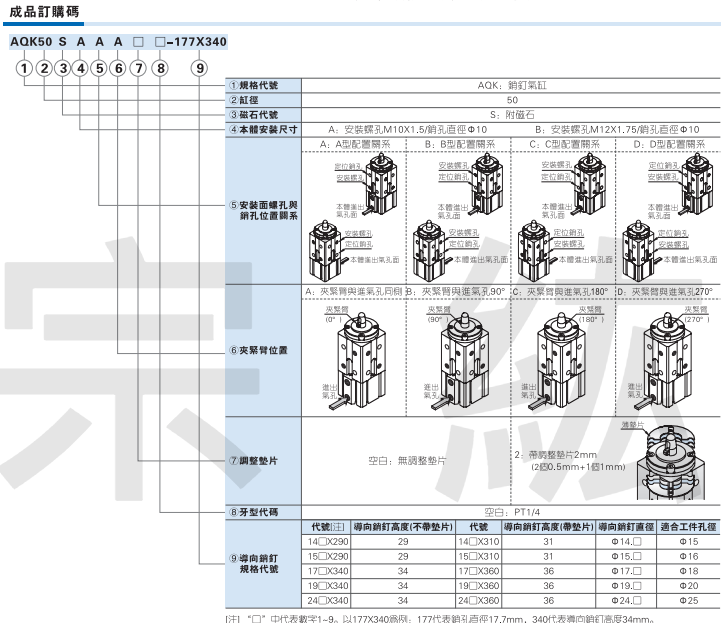This screenshot has width=727, height=625.
Task: Select the AQK50 text in the order code
Action: (31, 42)
